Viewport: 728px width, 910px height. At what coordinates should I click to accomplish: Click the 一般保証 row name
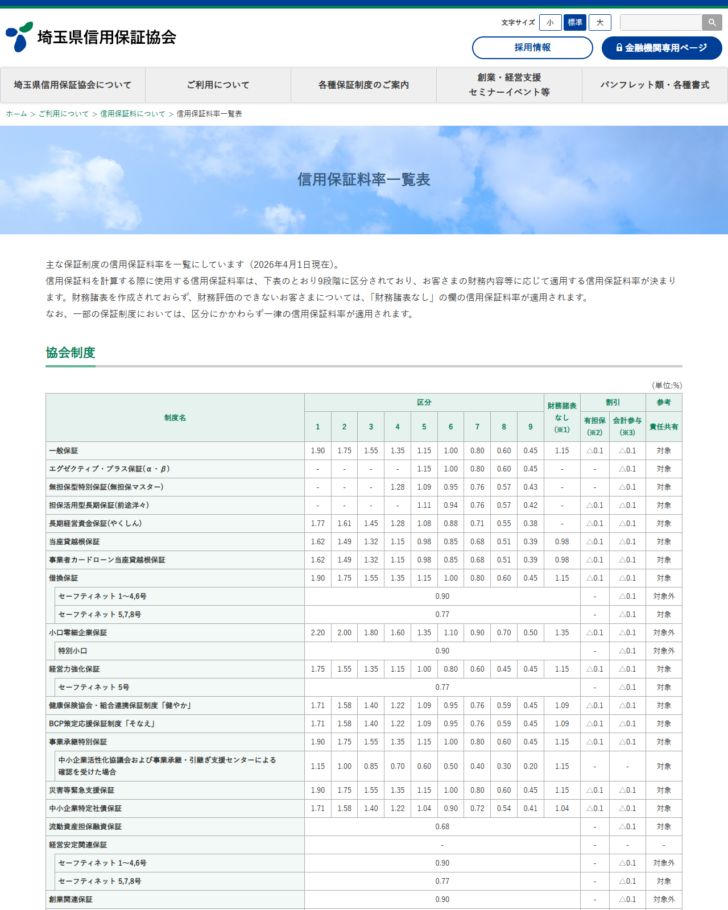pos(63,450)
